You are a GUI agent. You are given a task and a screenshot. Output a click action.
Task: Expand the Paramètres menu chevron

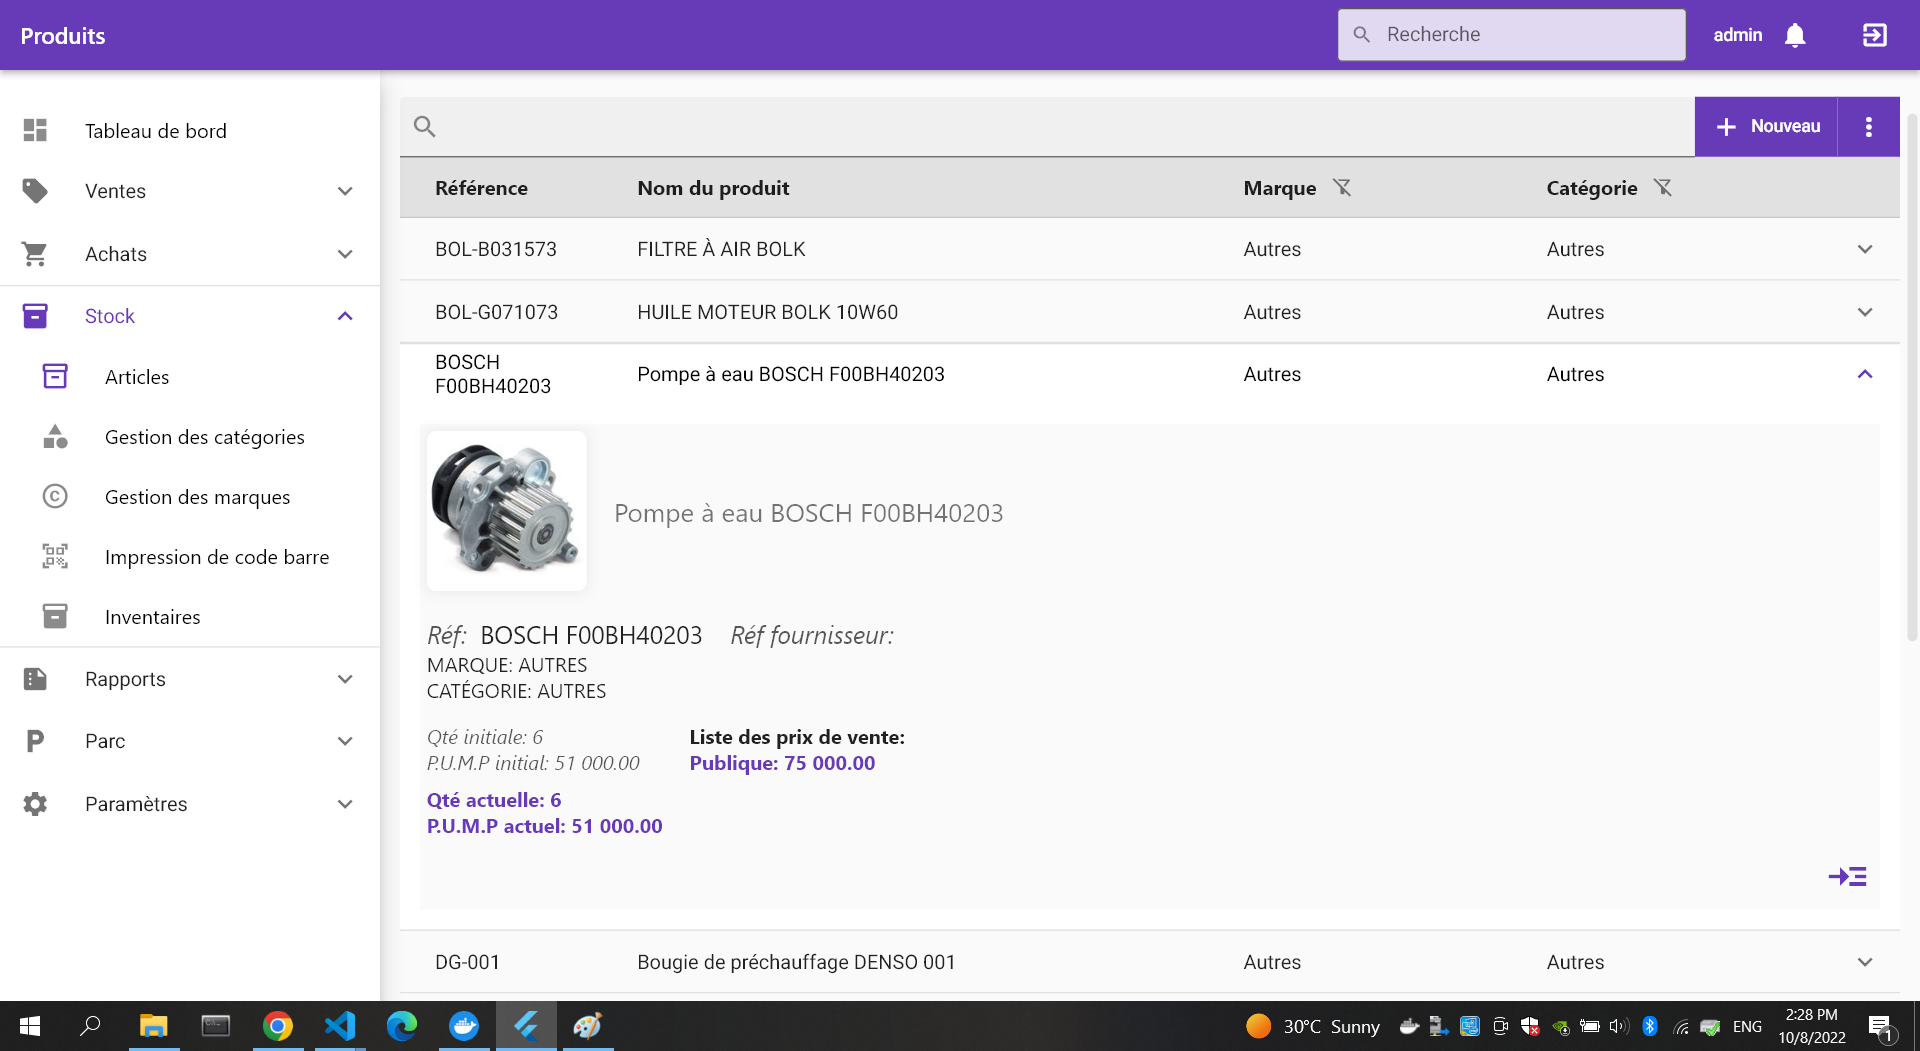[x=345, y=804]
